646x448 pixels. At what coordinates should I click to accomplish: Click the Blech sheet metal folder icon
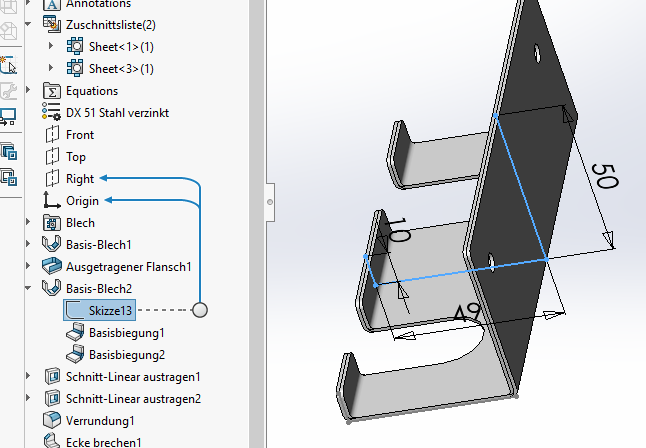52,223
